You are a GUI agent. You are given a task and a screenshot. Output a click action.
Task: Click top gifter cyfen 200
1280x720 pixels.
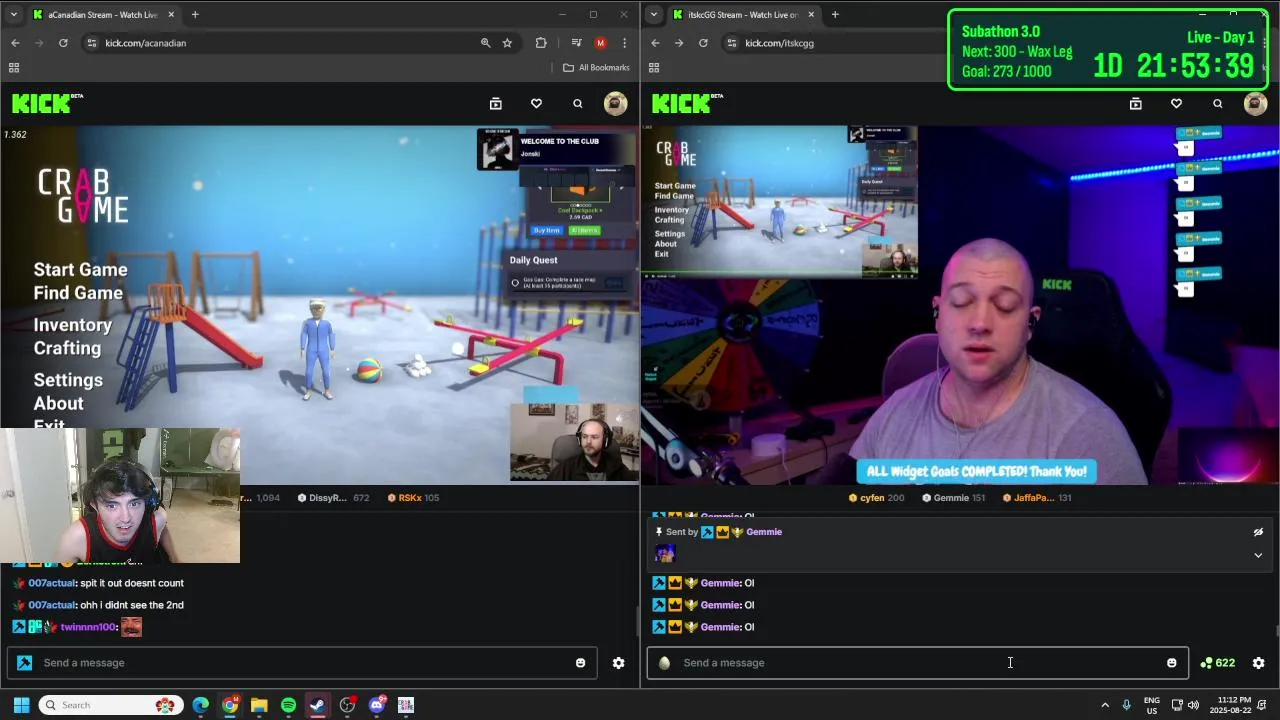pos(876,498)
